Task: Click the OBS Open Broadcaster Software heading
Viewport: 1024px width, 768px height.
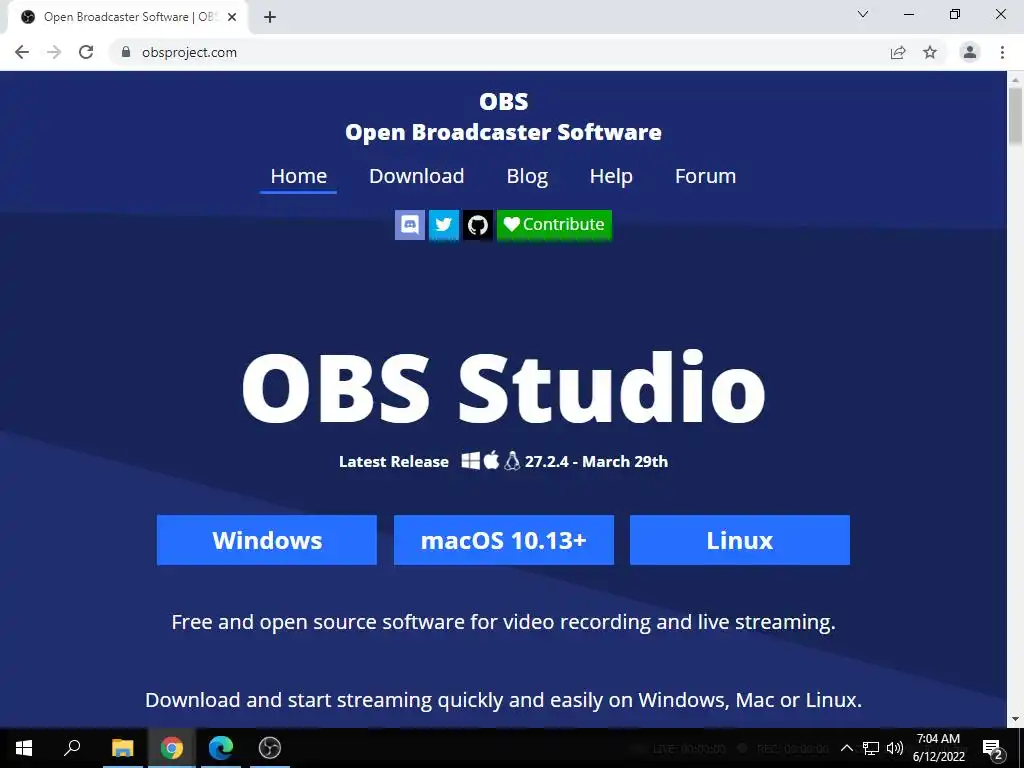Action: [x=504, y=117]
